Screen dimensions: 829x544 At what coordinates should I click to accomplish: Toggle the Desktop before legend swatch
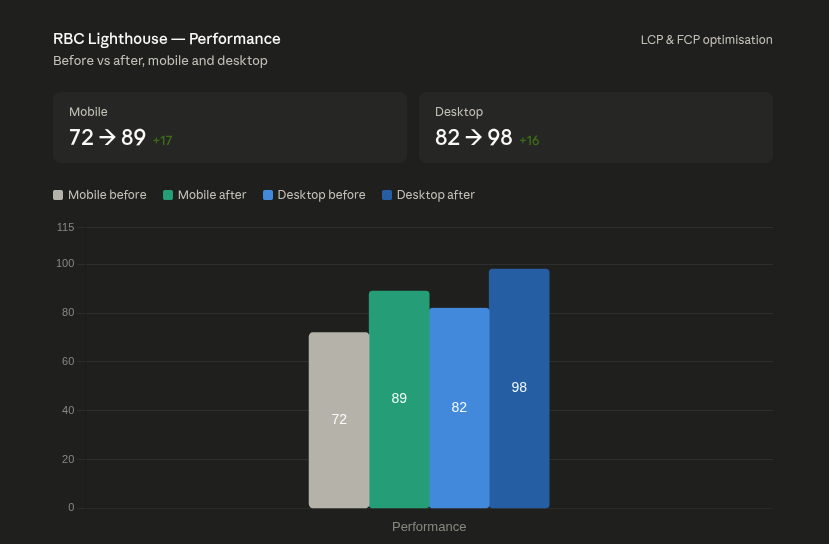(x=268, y=195)
